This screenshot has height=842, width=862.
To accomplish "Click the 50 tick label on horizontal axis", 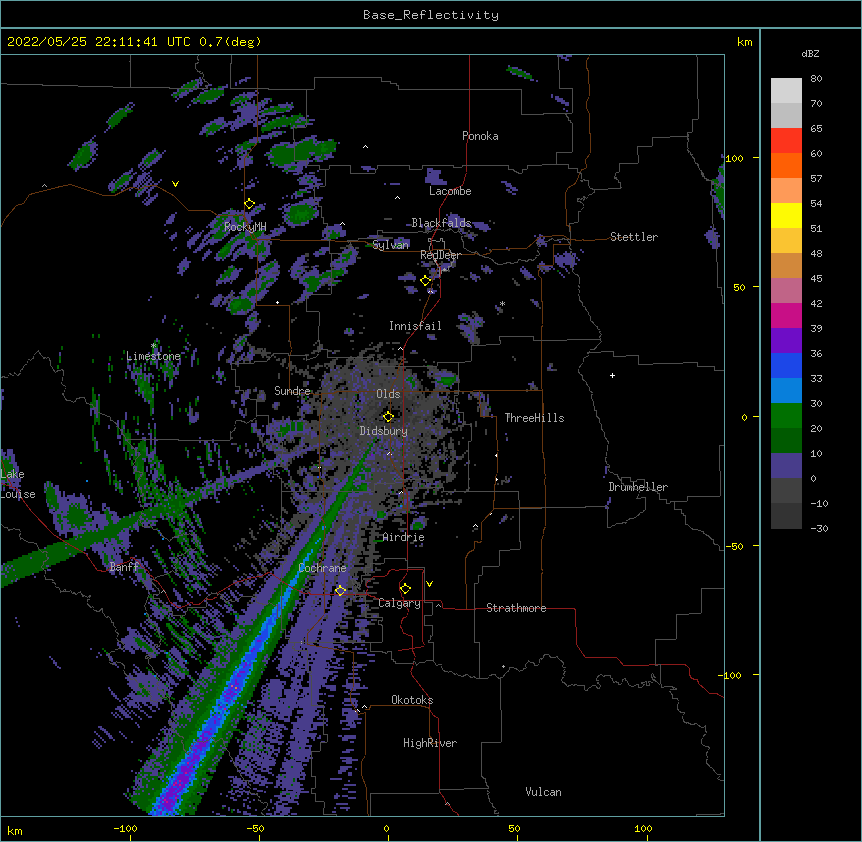I will coord(514,828).
